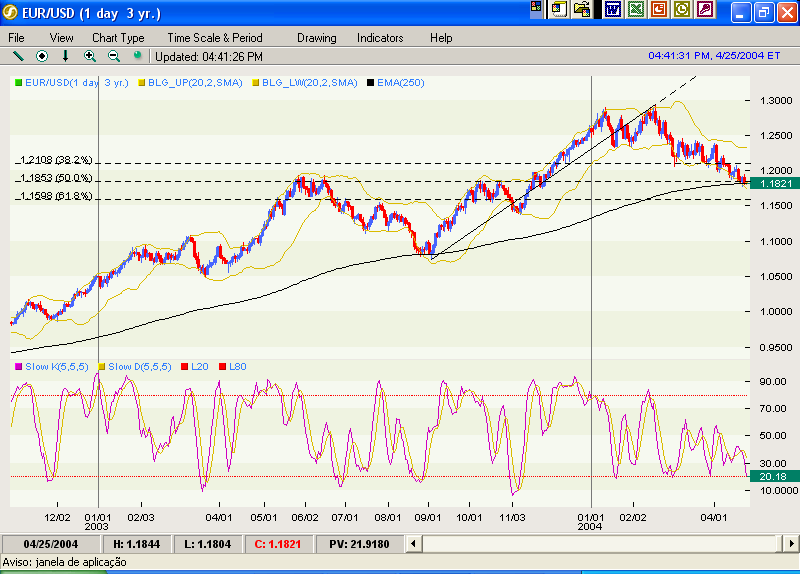The image size is (800, 574).
Task: Click the Slow K(5,5,5) legend label
Action: pyautogui.click(x=57, y=366)
